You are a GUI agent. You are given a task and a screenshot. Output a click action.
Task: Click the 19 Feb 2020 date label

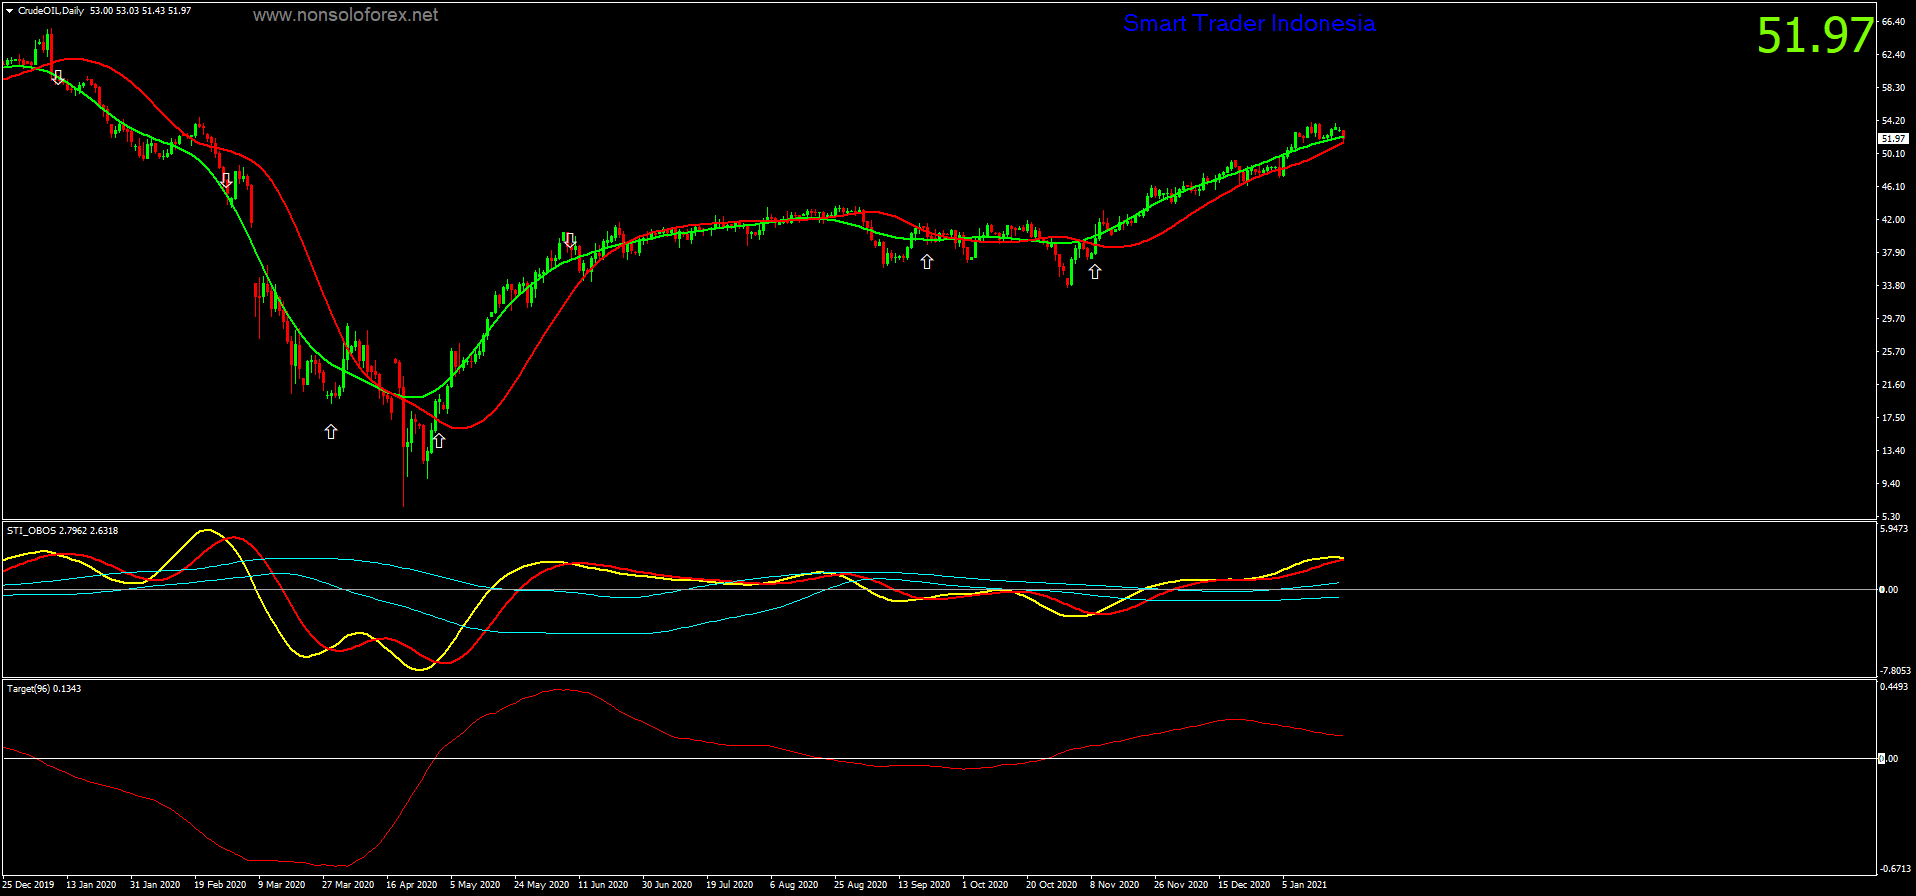(x=220, y=885)
